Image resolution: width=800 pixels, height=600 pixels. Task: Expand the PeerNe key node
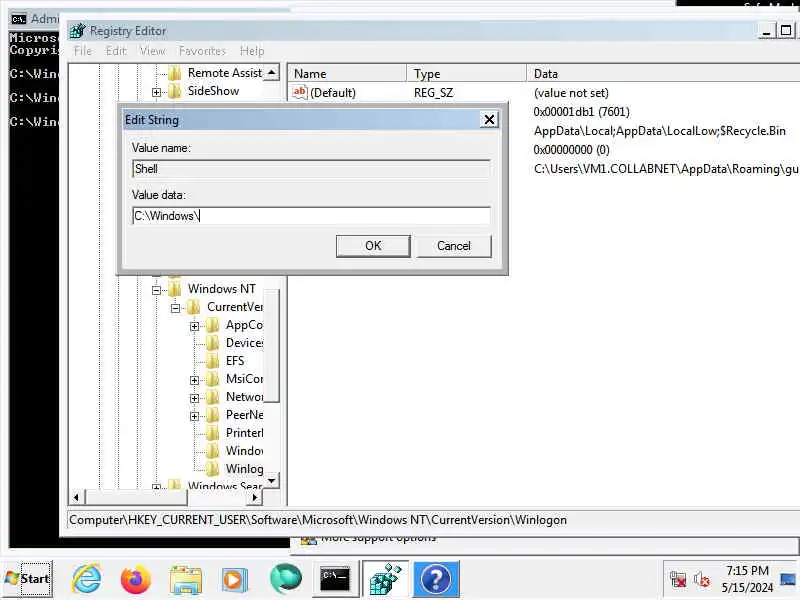point(194,416)
